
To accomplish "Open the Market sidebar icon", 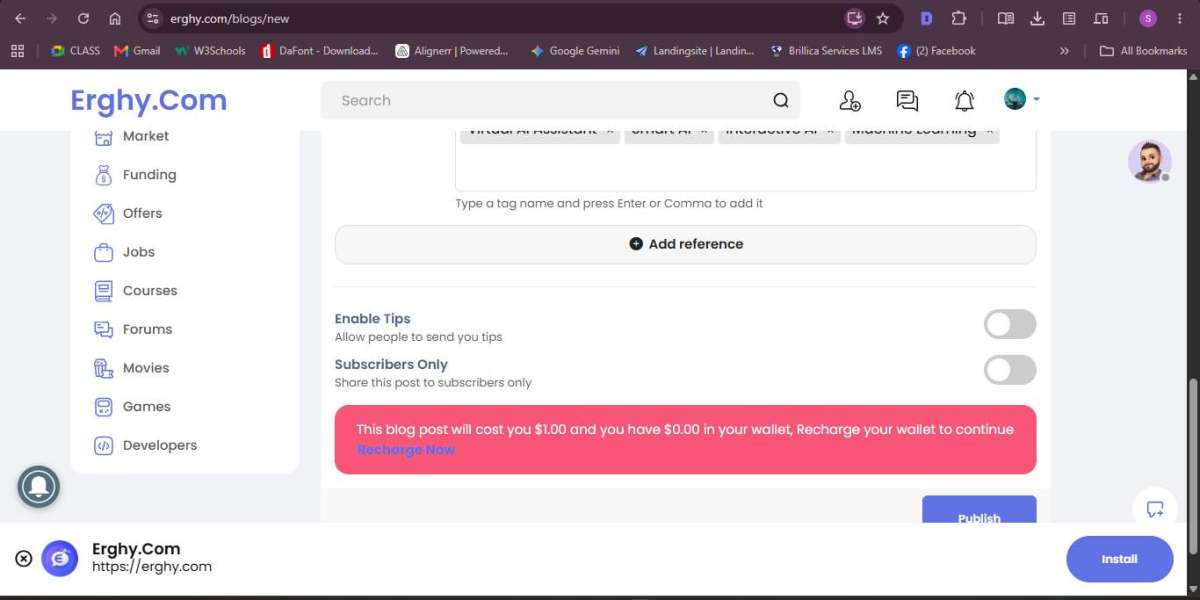I will [104, 137].
